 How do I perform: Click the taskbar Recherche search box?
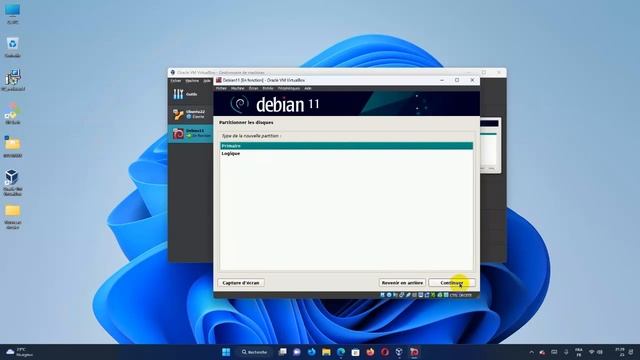point(254,352)
